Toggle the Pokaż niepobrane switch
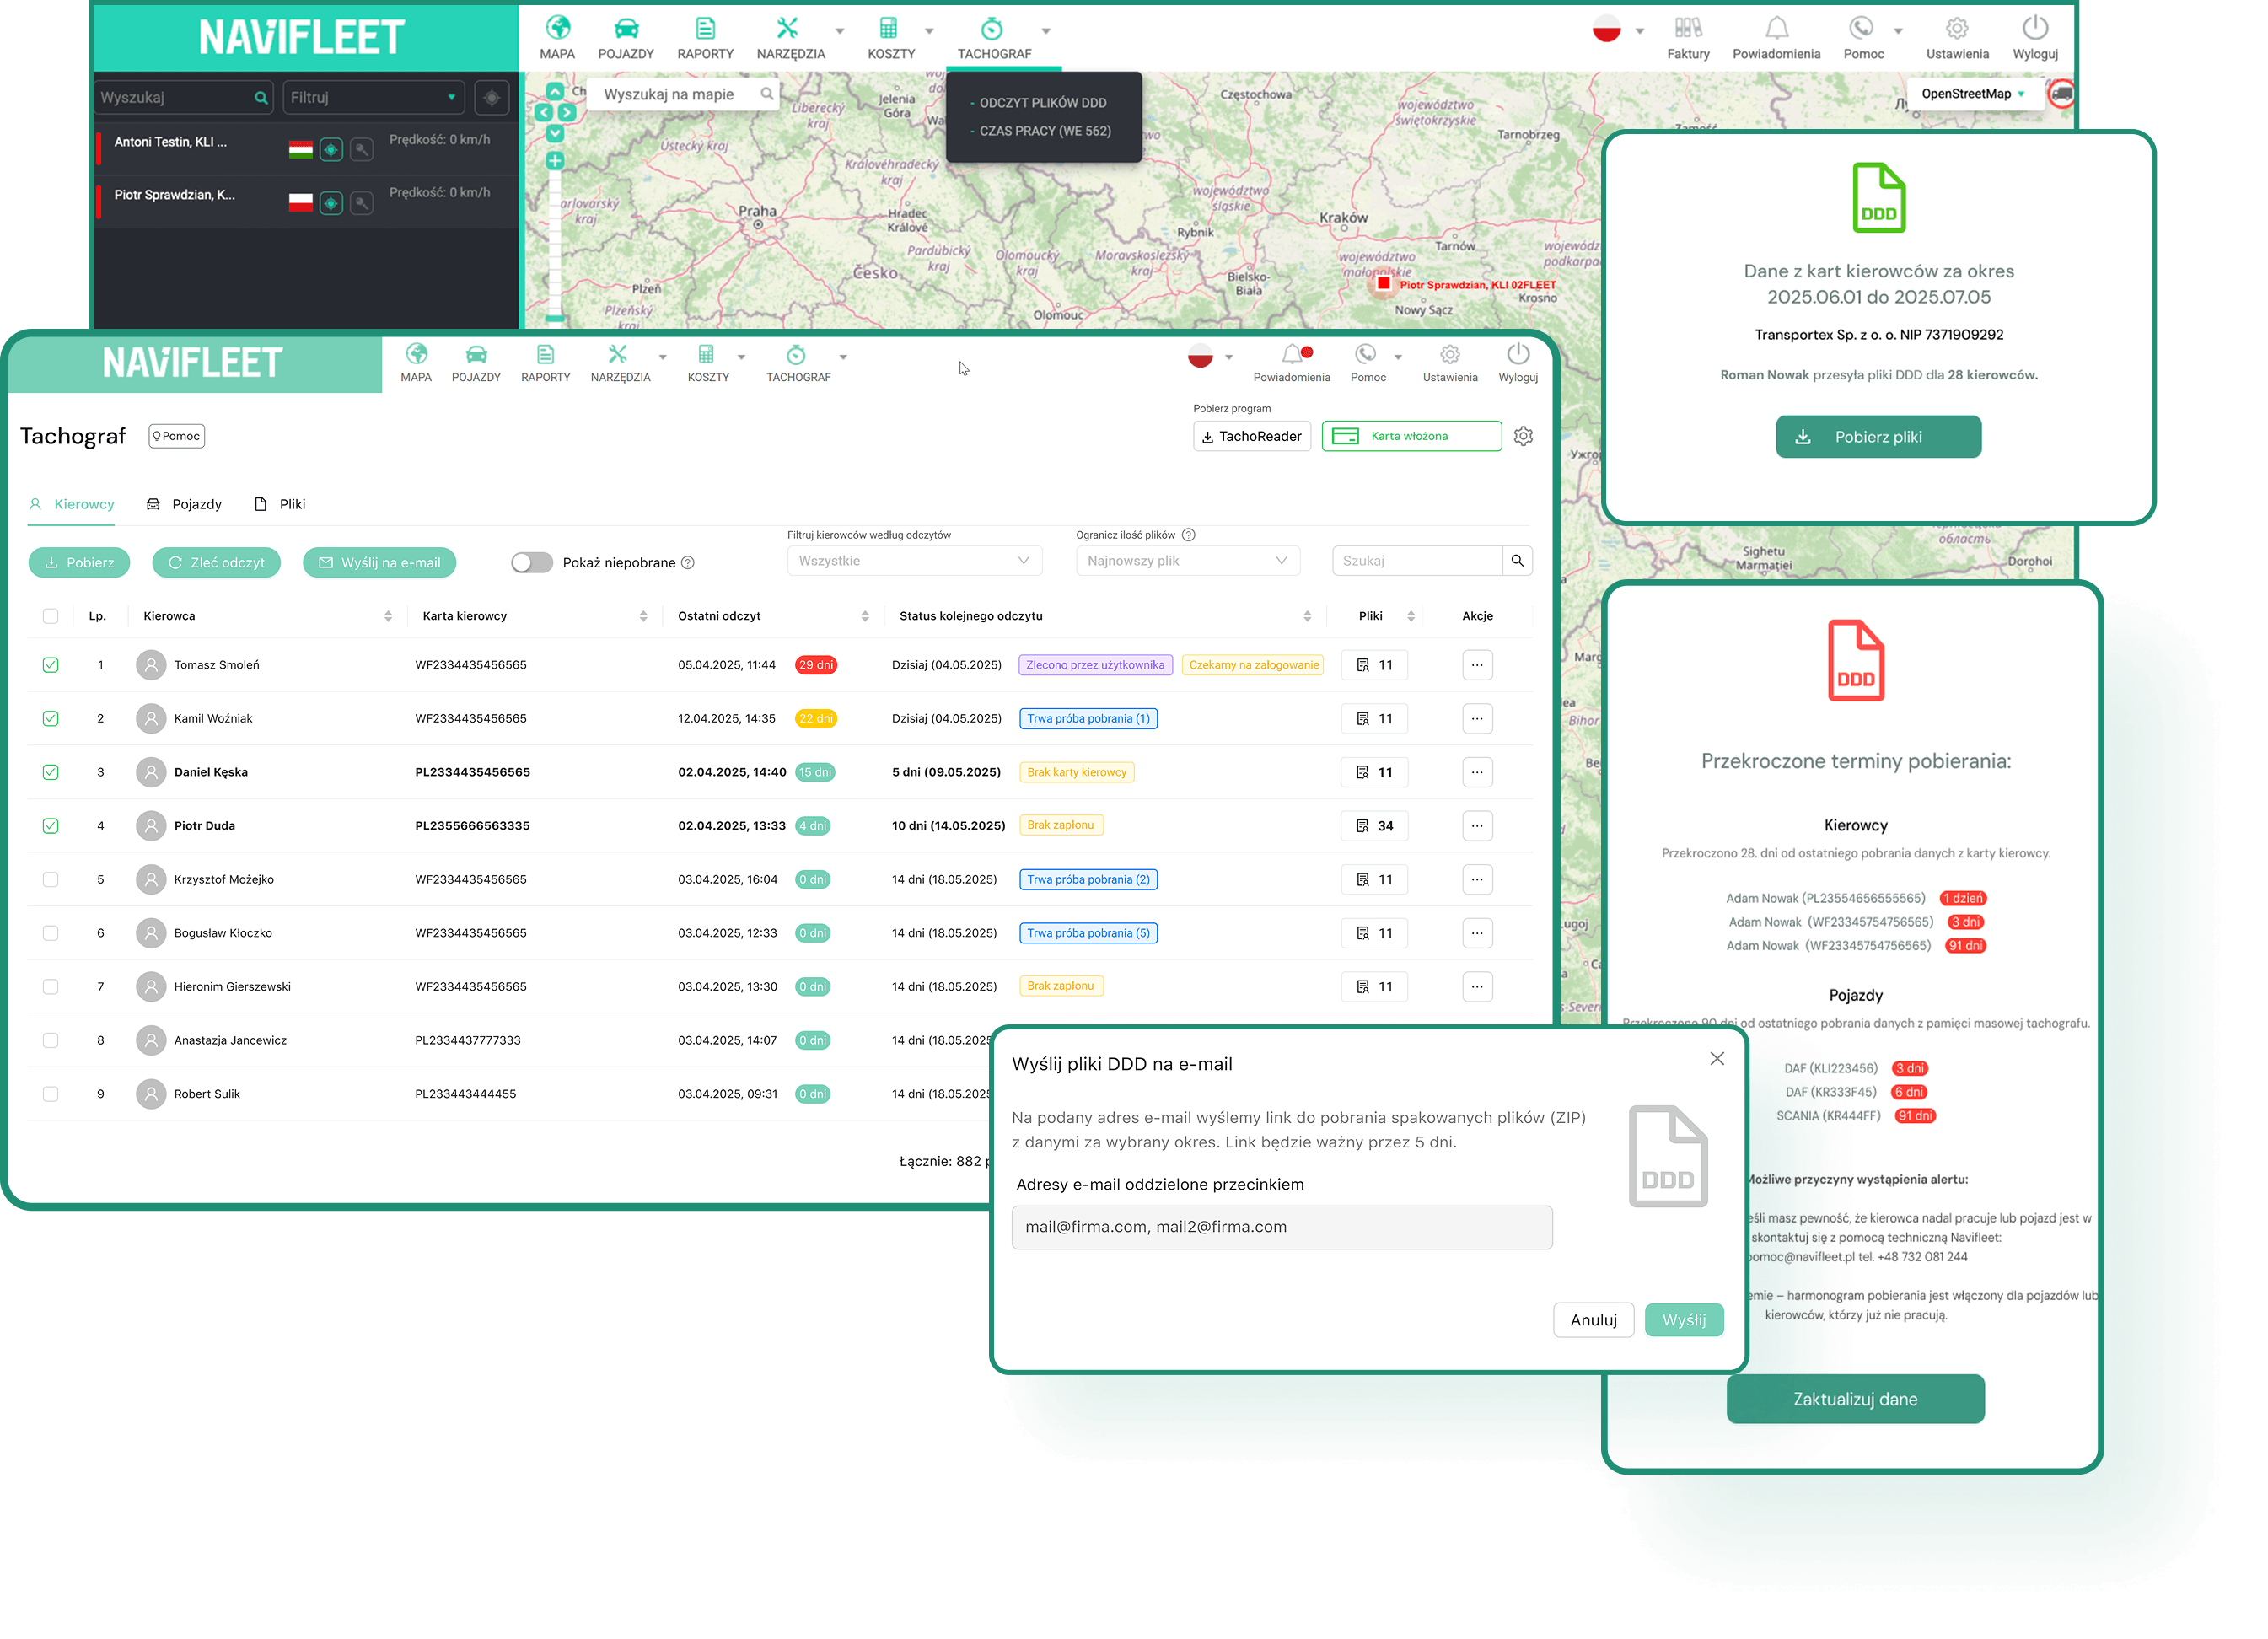Screen dimensions: 2268x1639 point(532,563)
